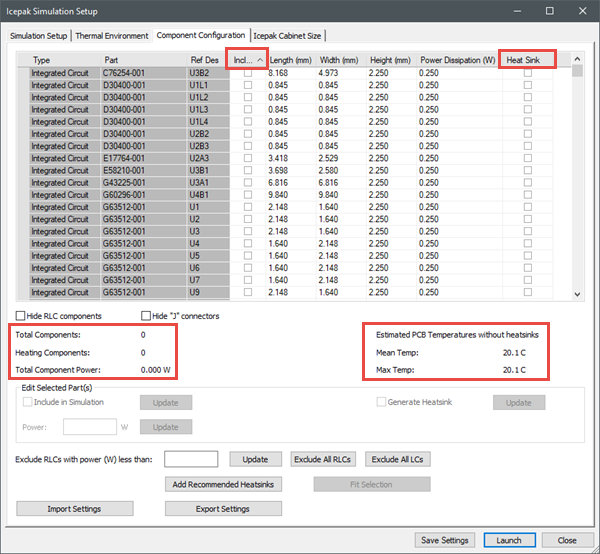Screen dimensions: 600x554
Task: Click Add Recommended Heatsinks
Action: 223,484
